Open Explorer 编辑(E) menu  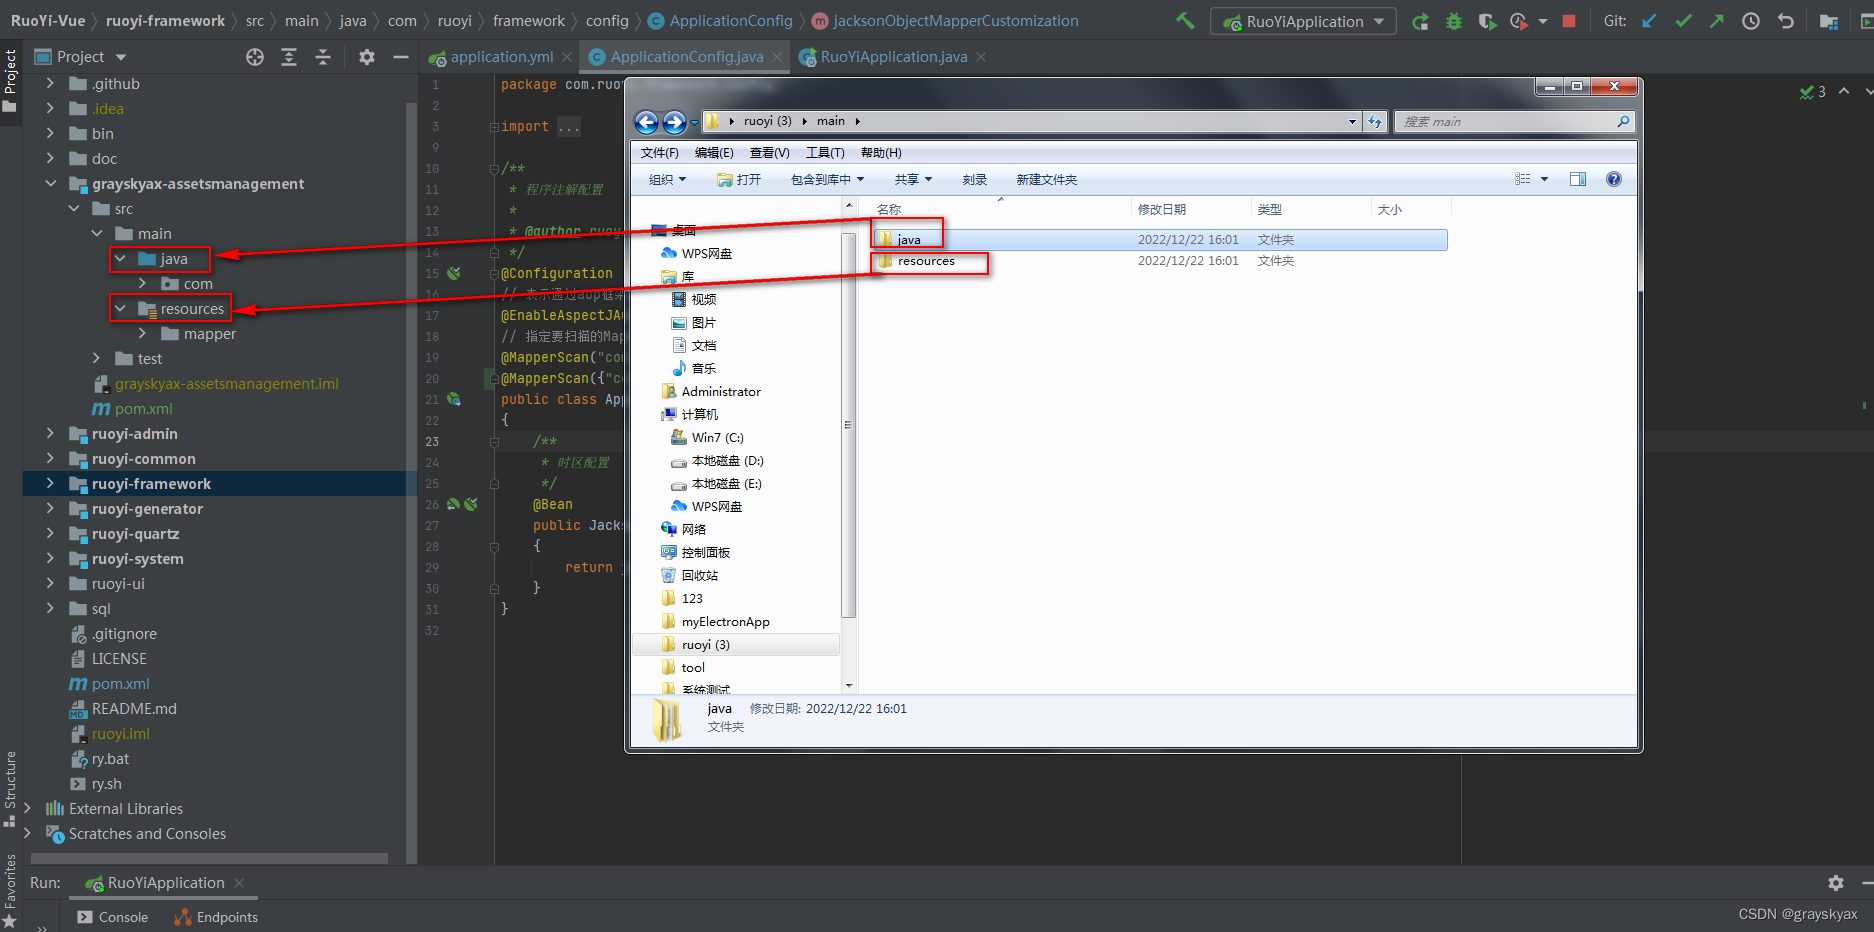714,153
